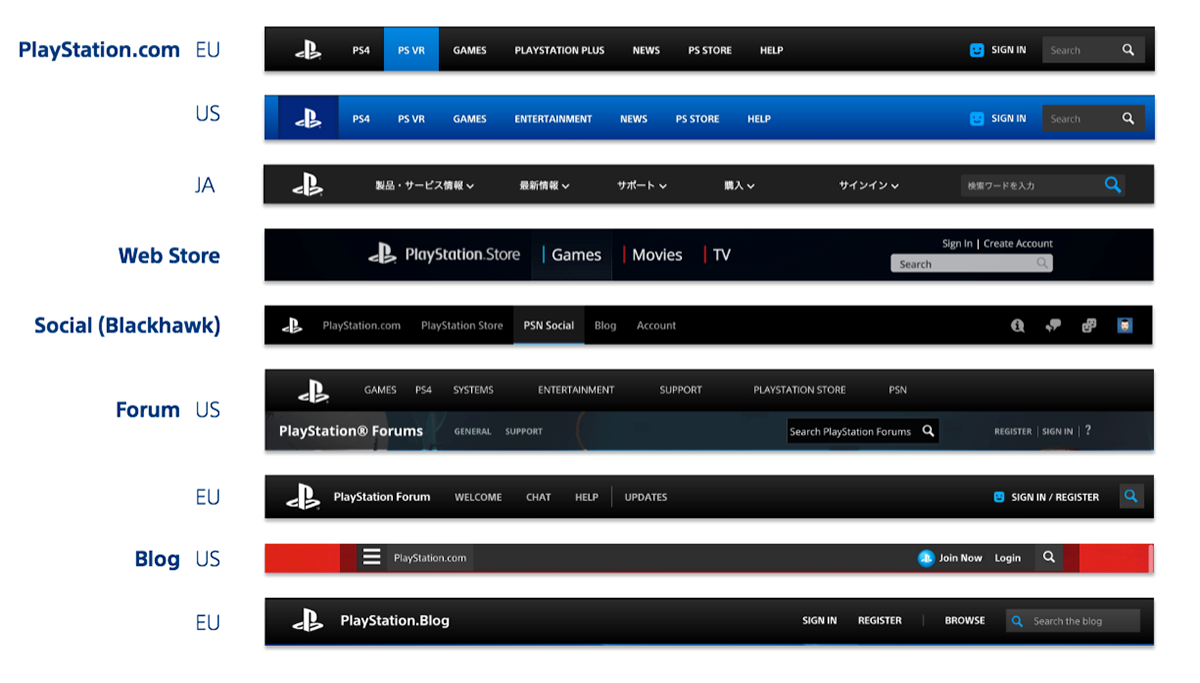This screenshot has width=1200, height=683.
Task: Click PlayStation.com in the US Blog bar
Action: 430,558
